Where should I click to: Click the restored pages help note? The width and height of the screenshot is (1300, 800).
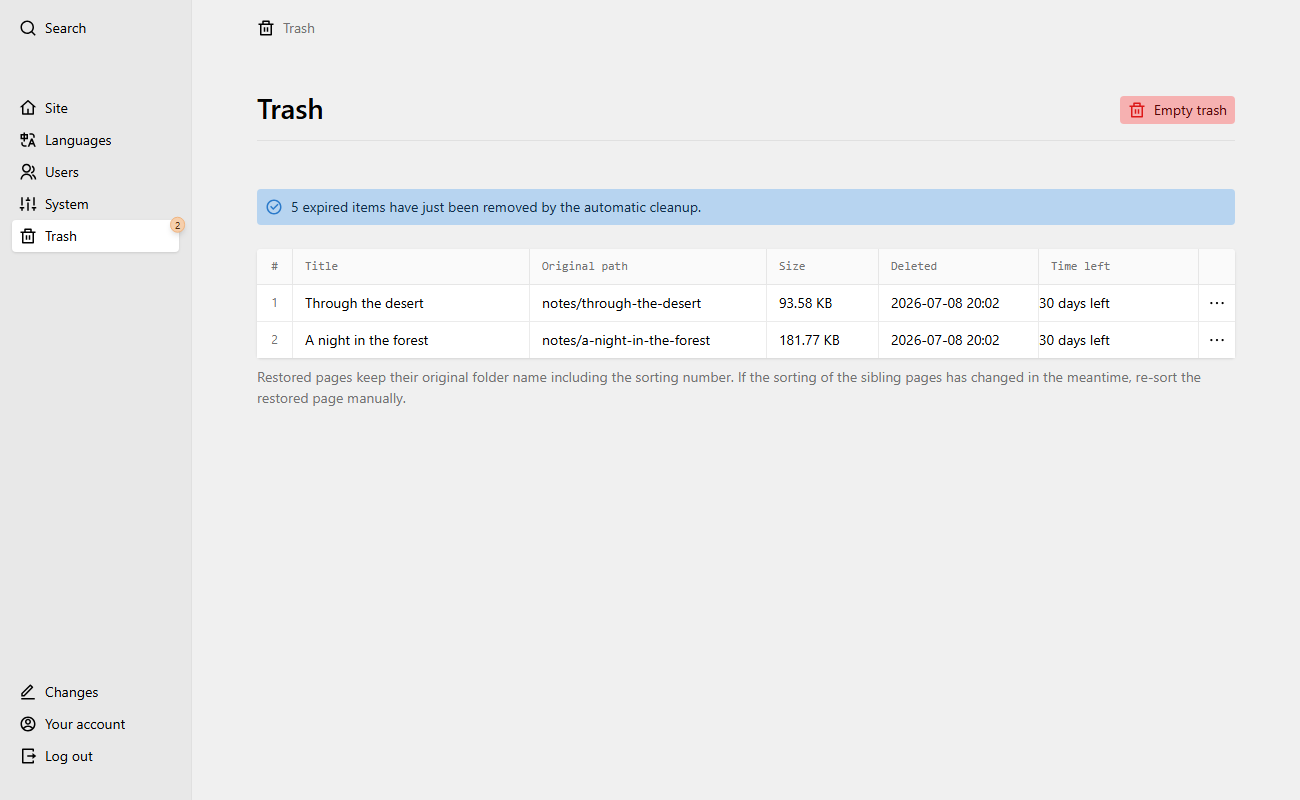(729, 388)
